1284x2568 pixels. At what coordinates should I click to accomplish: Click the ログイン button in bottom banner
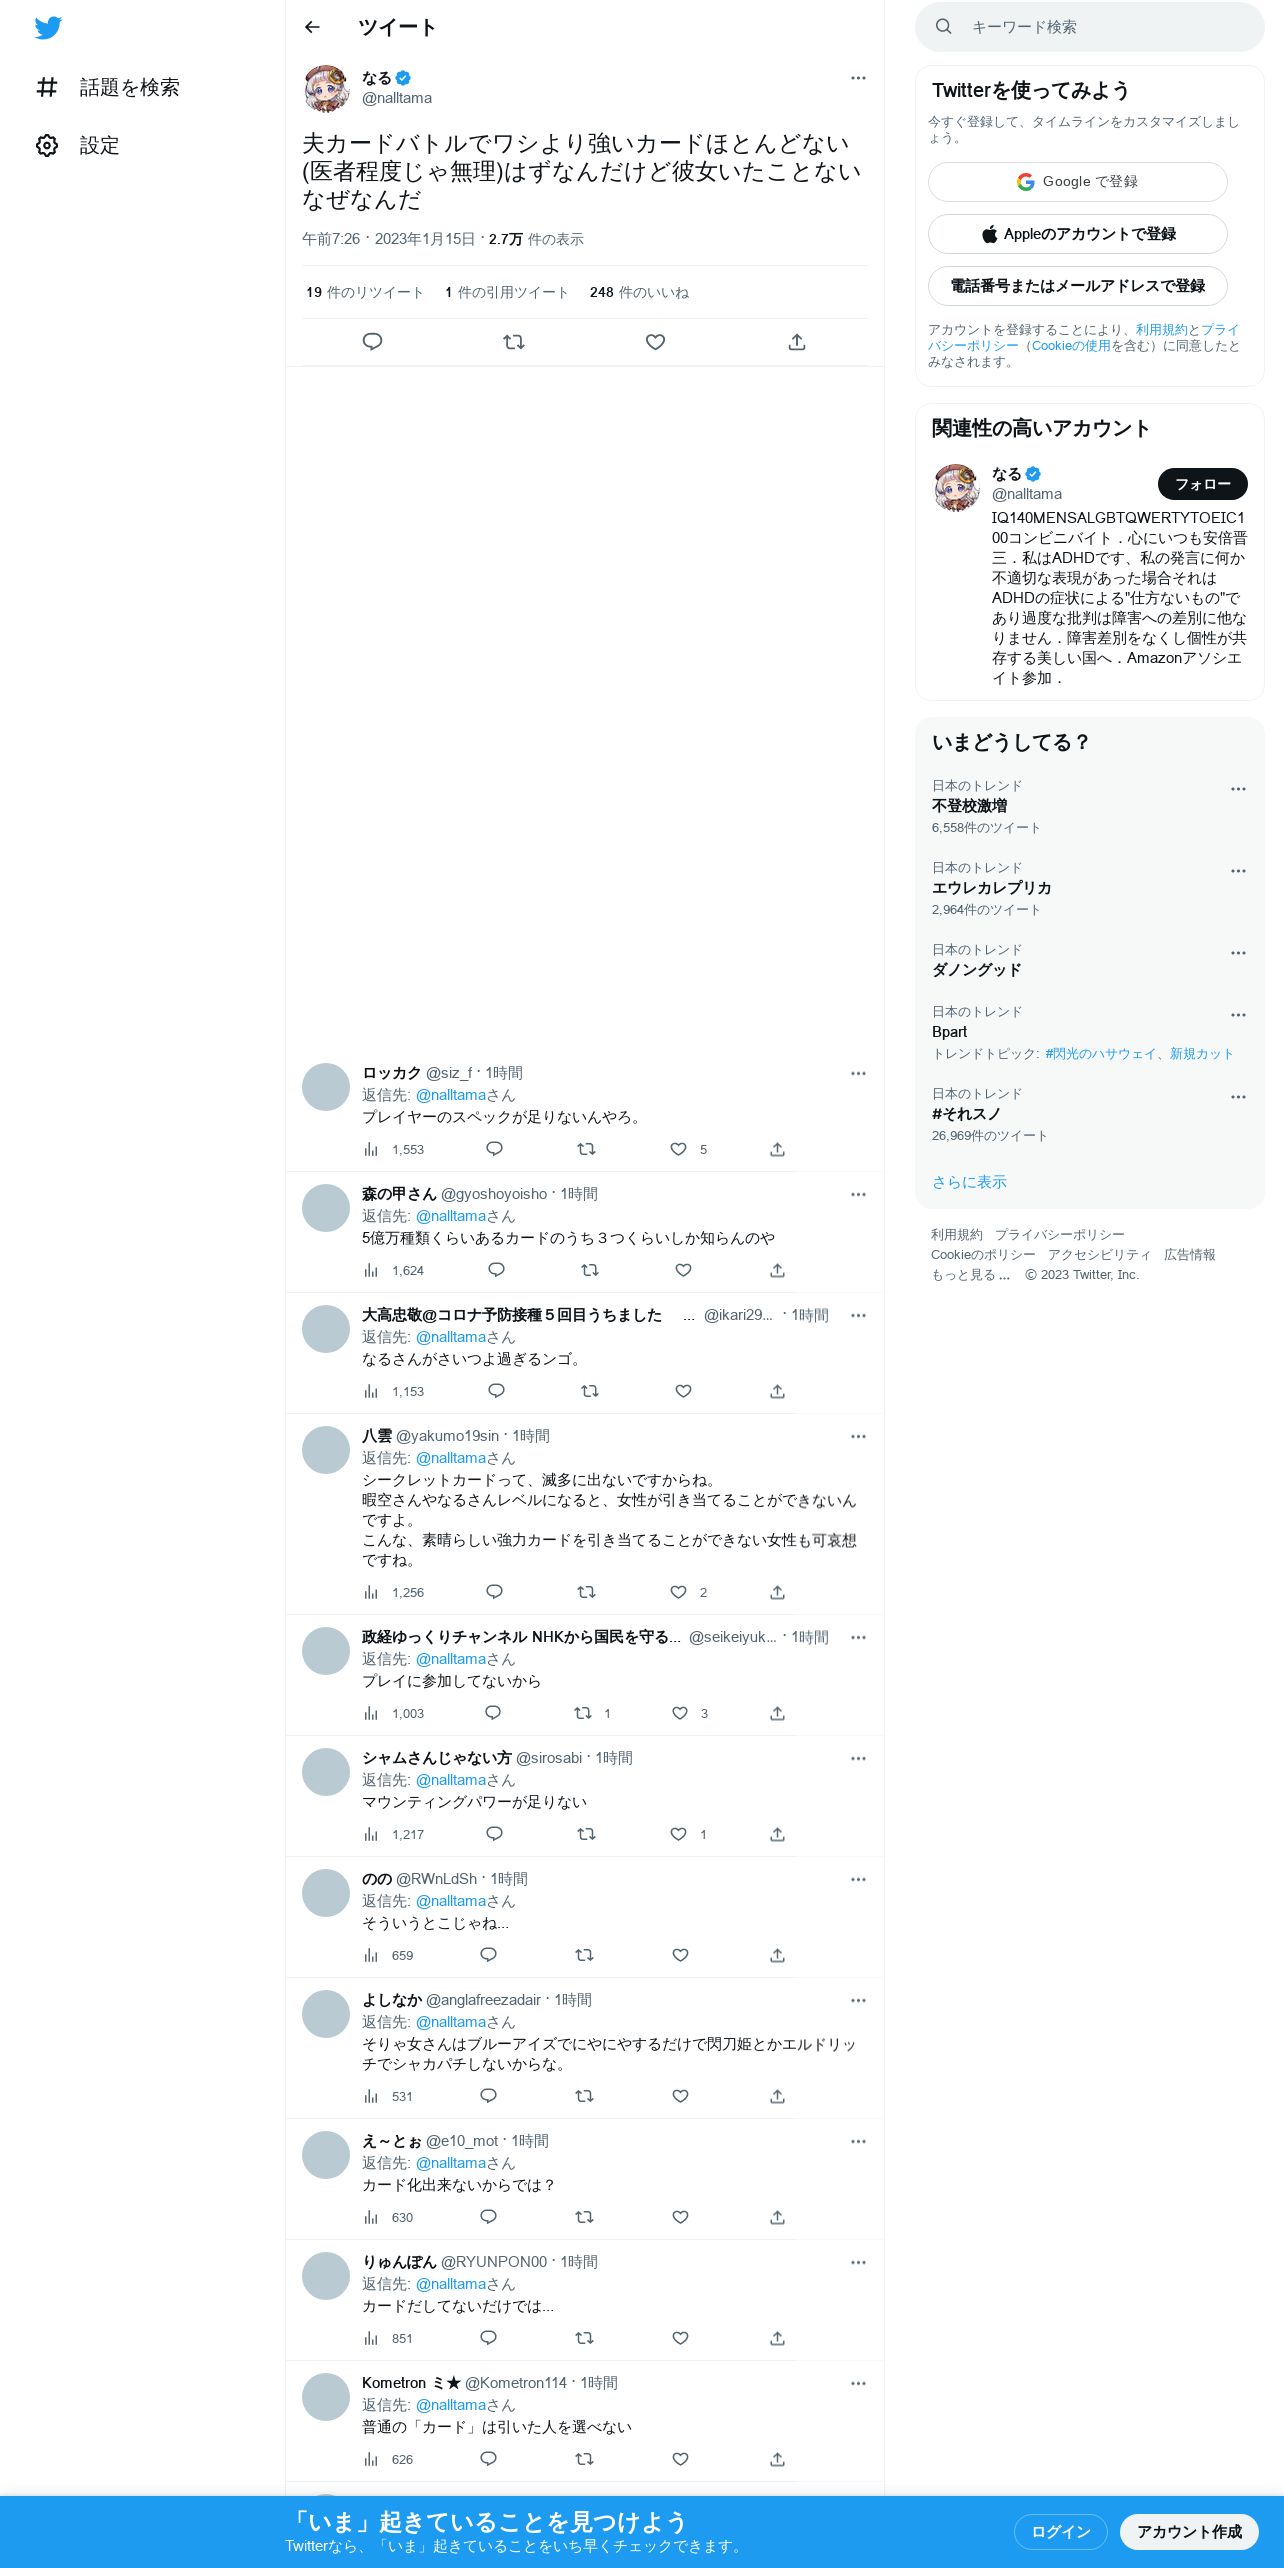pos(1060,2531)
